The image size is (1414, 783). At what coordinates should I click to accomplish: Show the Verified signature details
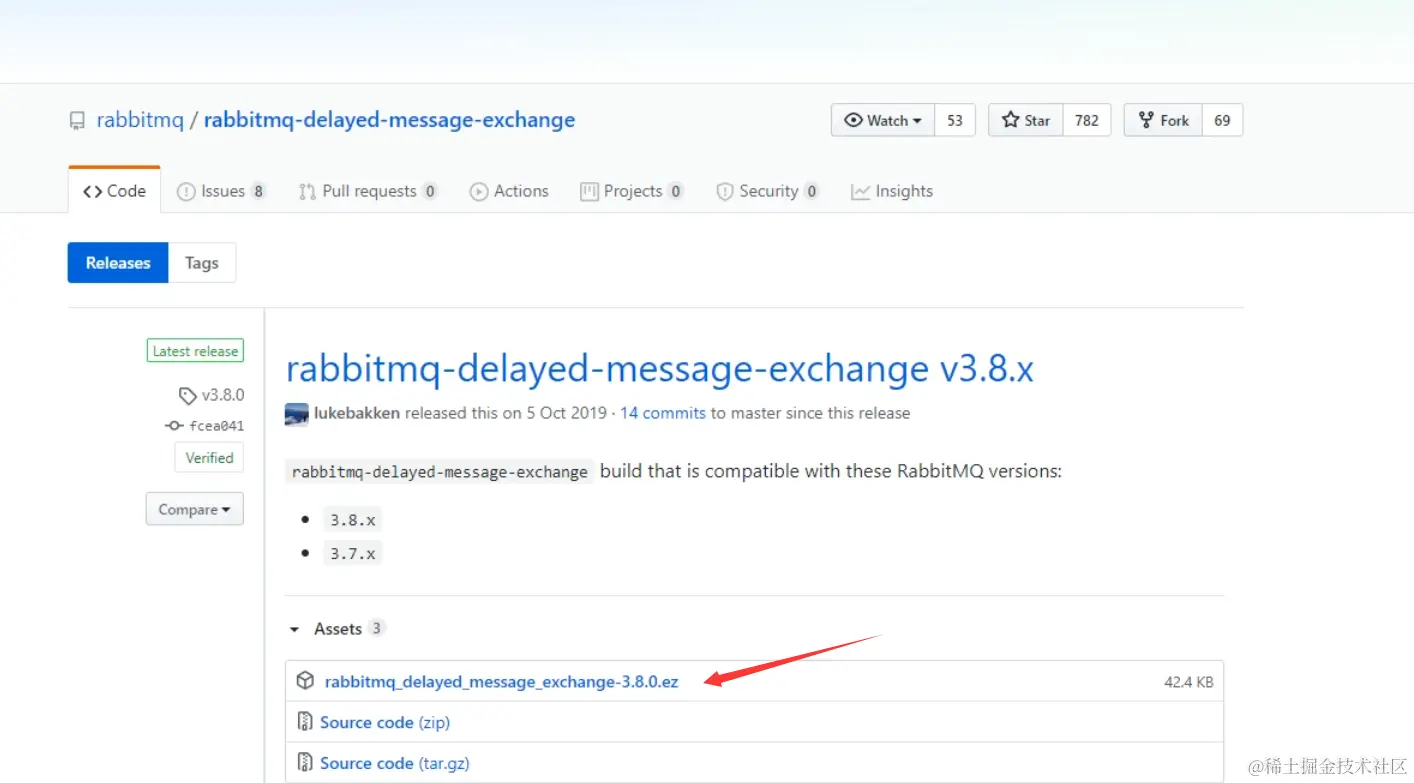tap(209, 458)
